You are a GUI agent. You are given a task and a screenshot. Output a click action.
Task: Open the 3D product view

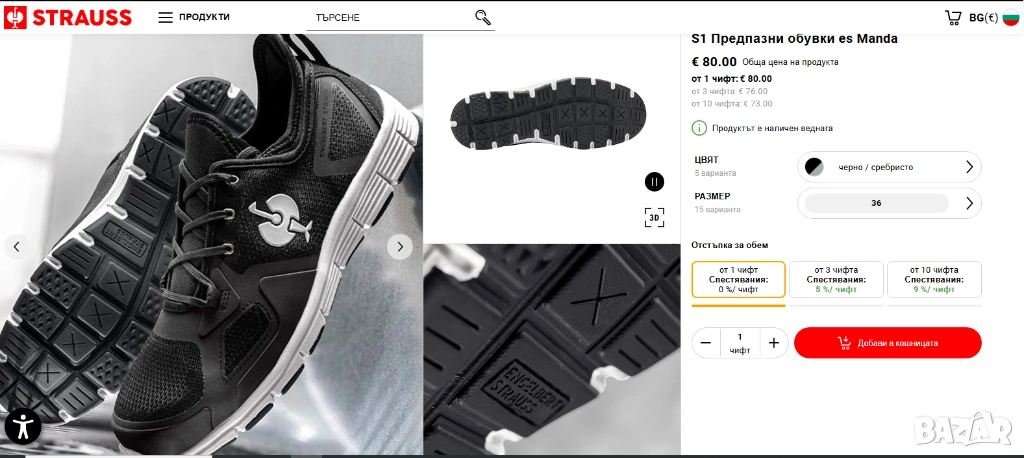click(654, 217)
